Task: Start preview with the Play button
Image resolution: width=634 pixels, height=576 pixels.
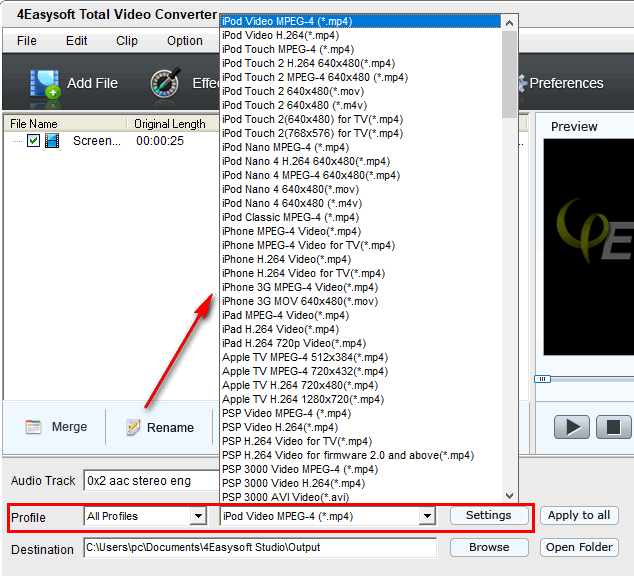Action: pyautogui.click(x=572, y=427)
